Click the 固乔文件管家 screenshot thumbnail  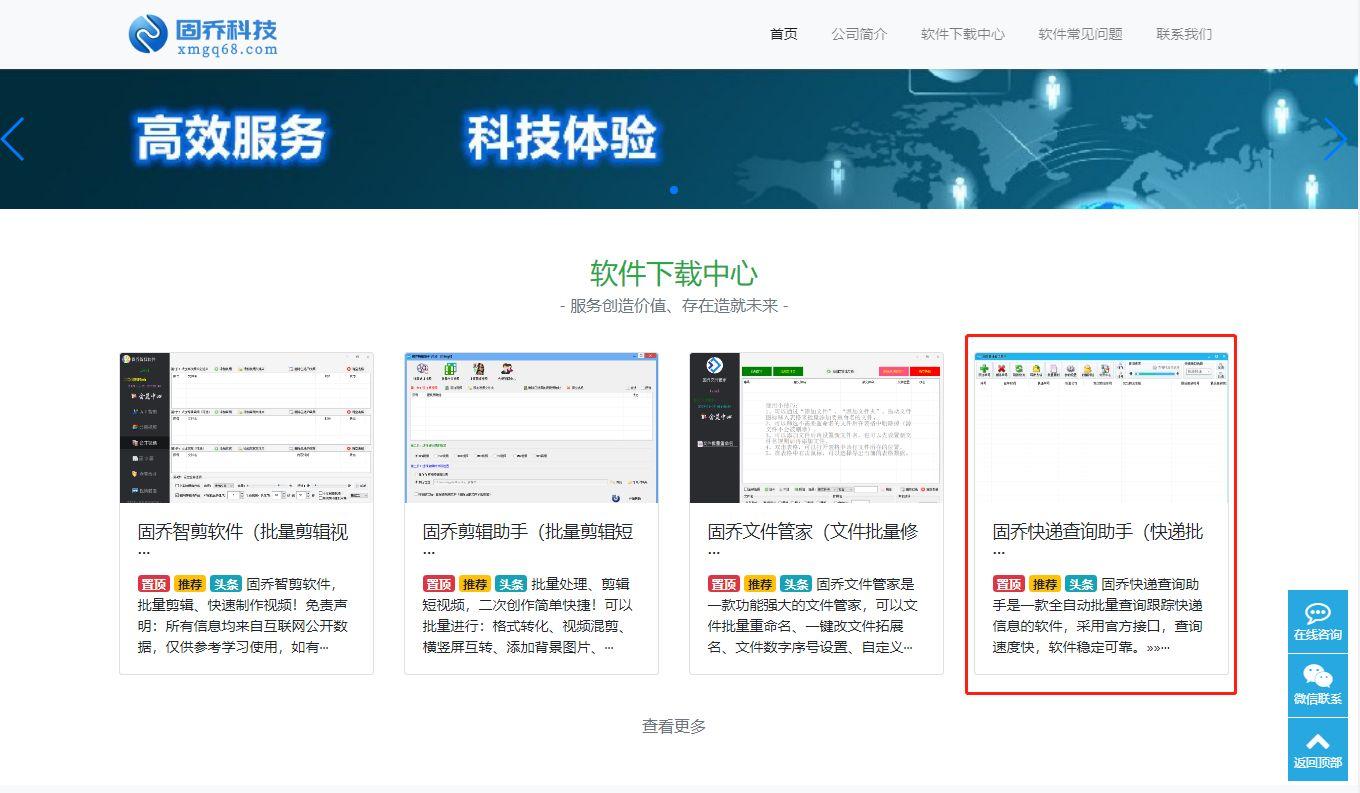click(816, 426)
